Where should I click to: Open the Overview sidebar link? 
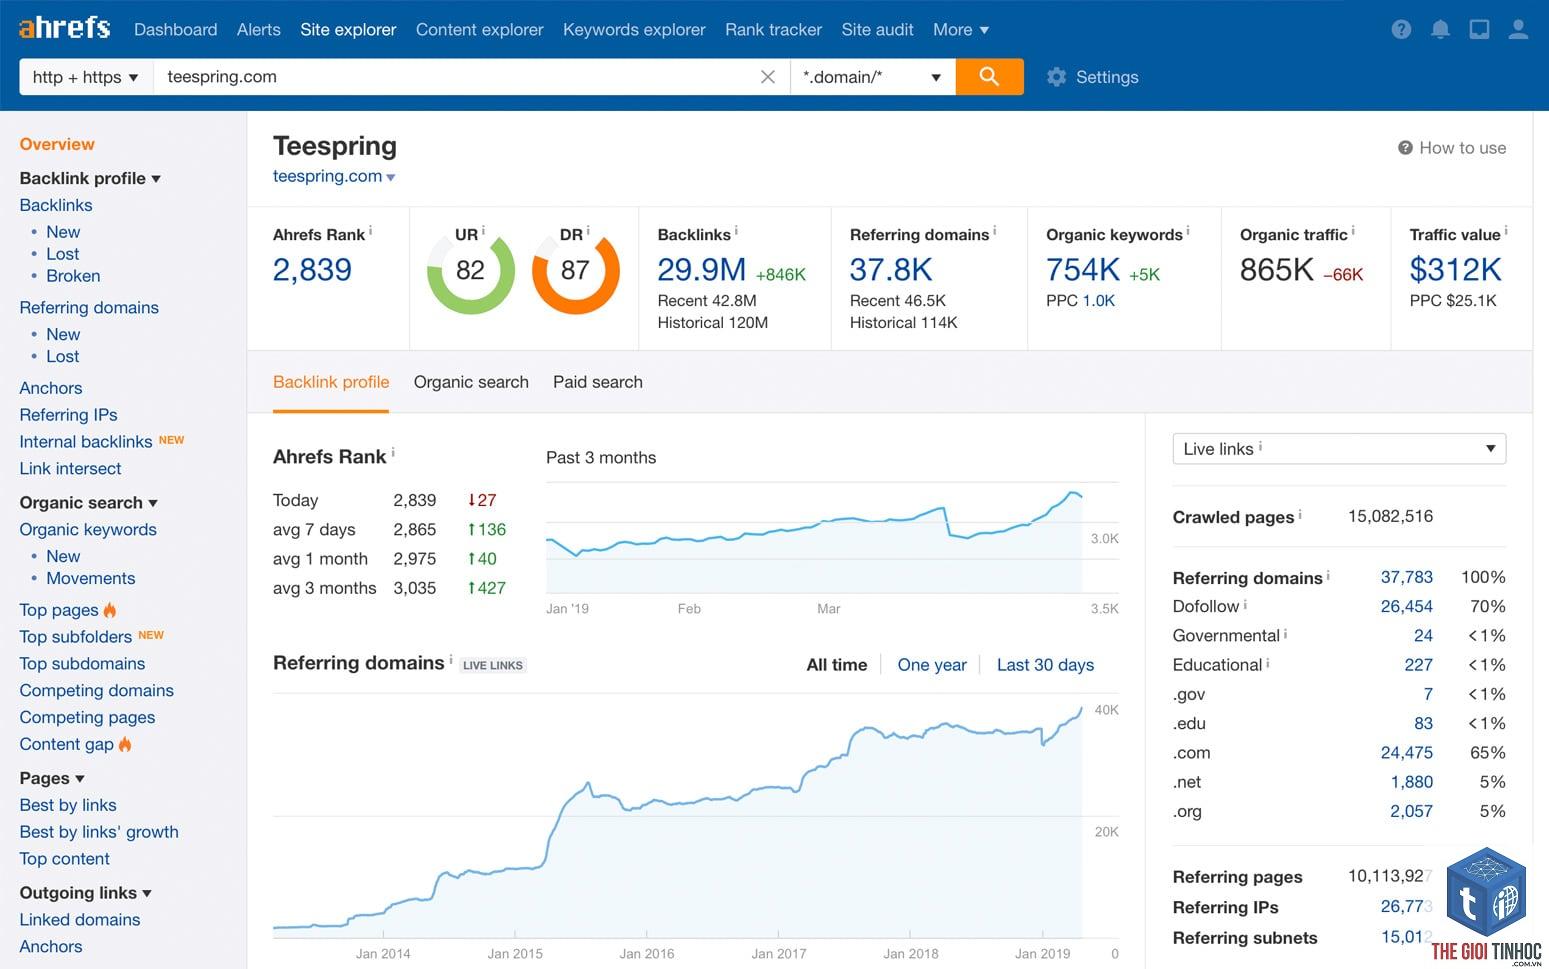[x=57, y=144]
